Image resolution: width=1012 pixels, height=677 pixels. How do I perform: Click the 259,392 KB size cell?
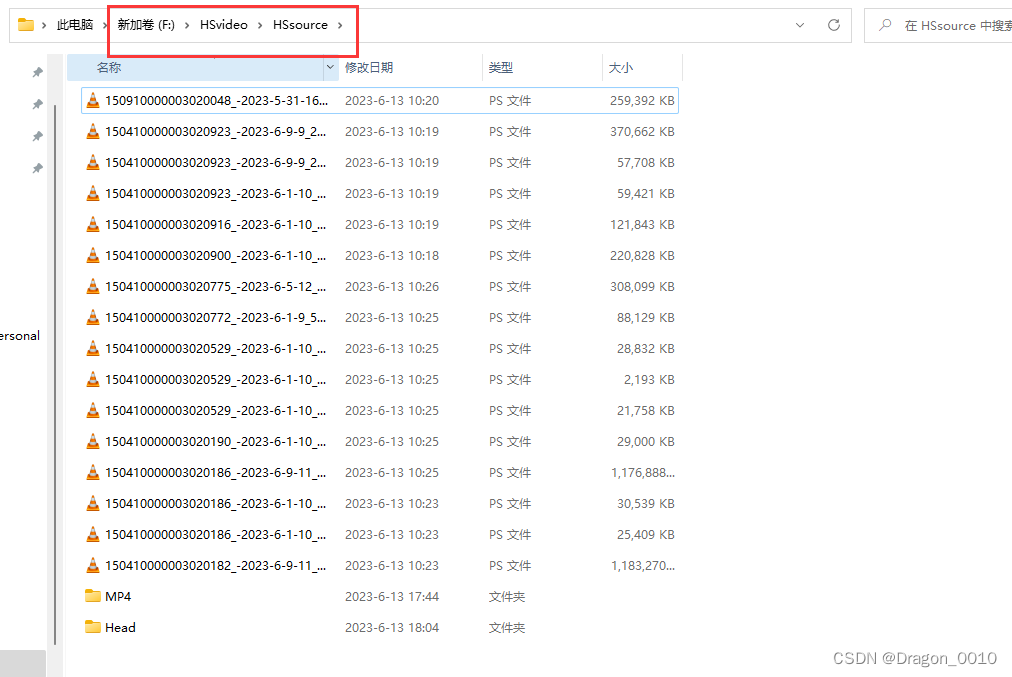point(642,101)
